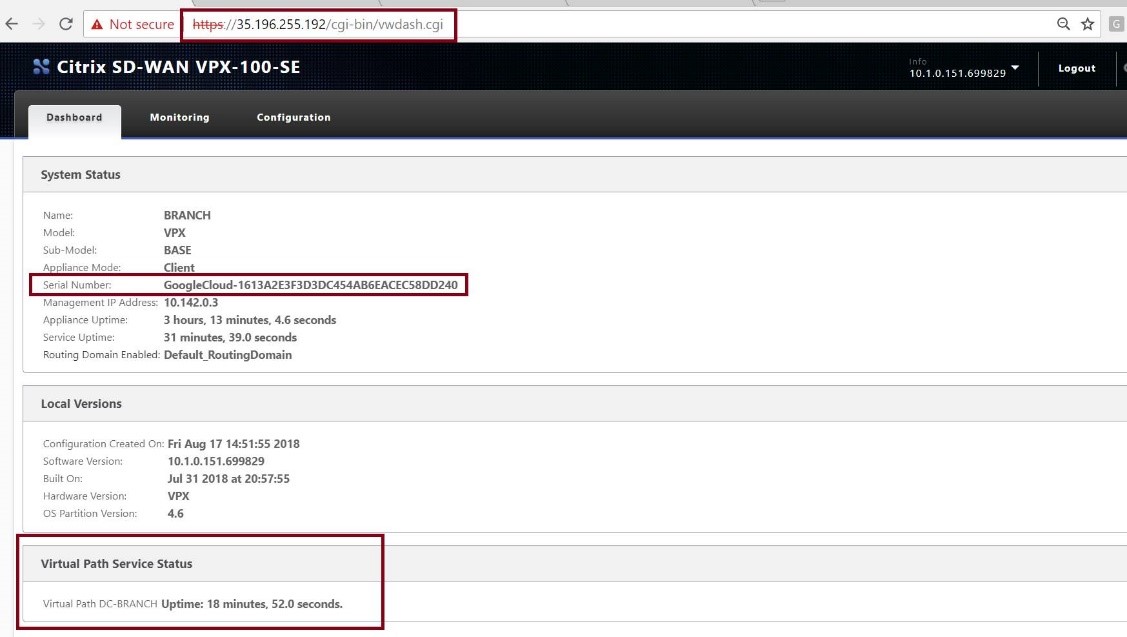Click the Virtual Path Service Status header
Image resolution: width=1127 pixels, height=637 pixels.
(116, 564)
